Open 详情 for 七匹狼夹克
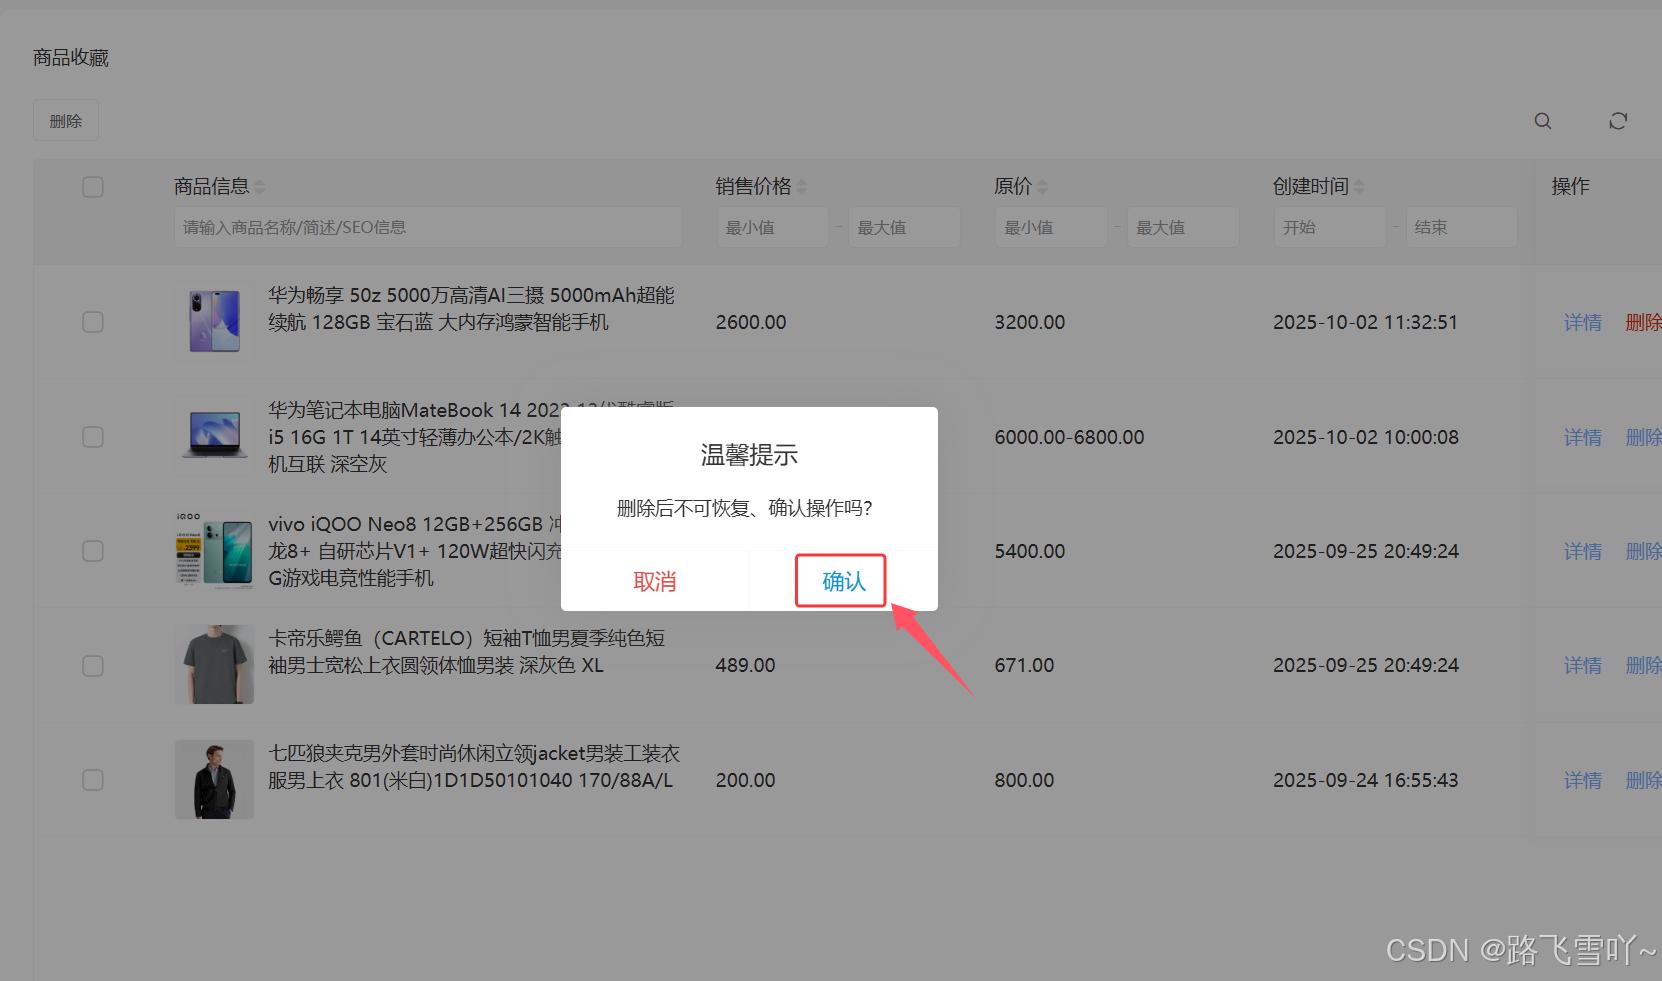Image resolution: width=1662 pixels, height=981 pixels. 1583,780
